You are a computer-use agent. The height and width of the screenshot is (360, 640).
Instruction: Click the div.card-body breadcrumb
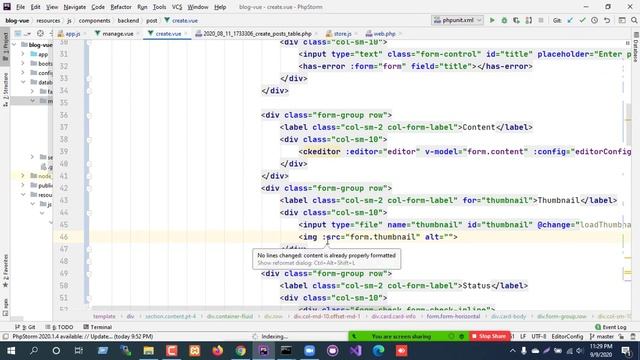tap(508, 316)
